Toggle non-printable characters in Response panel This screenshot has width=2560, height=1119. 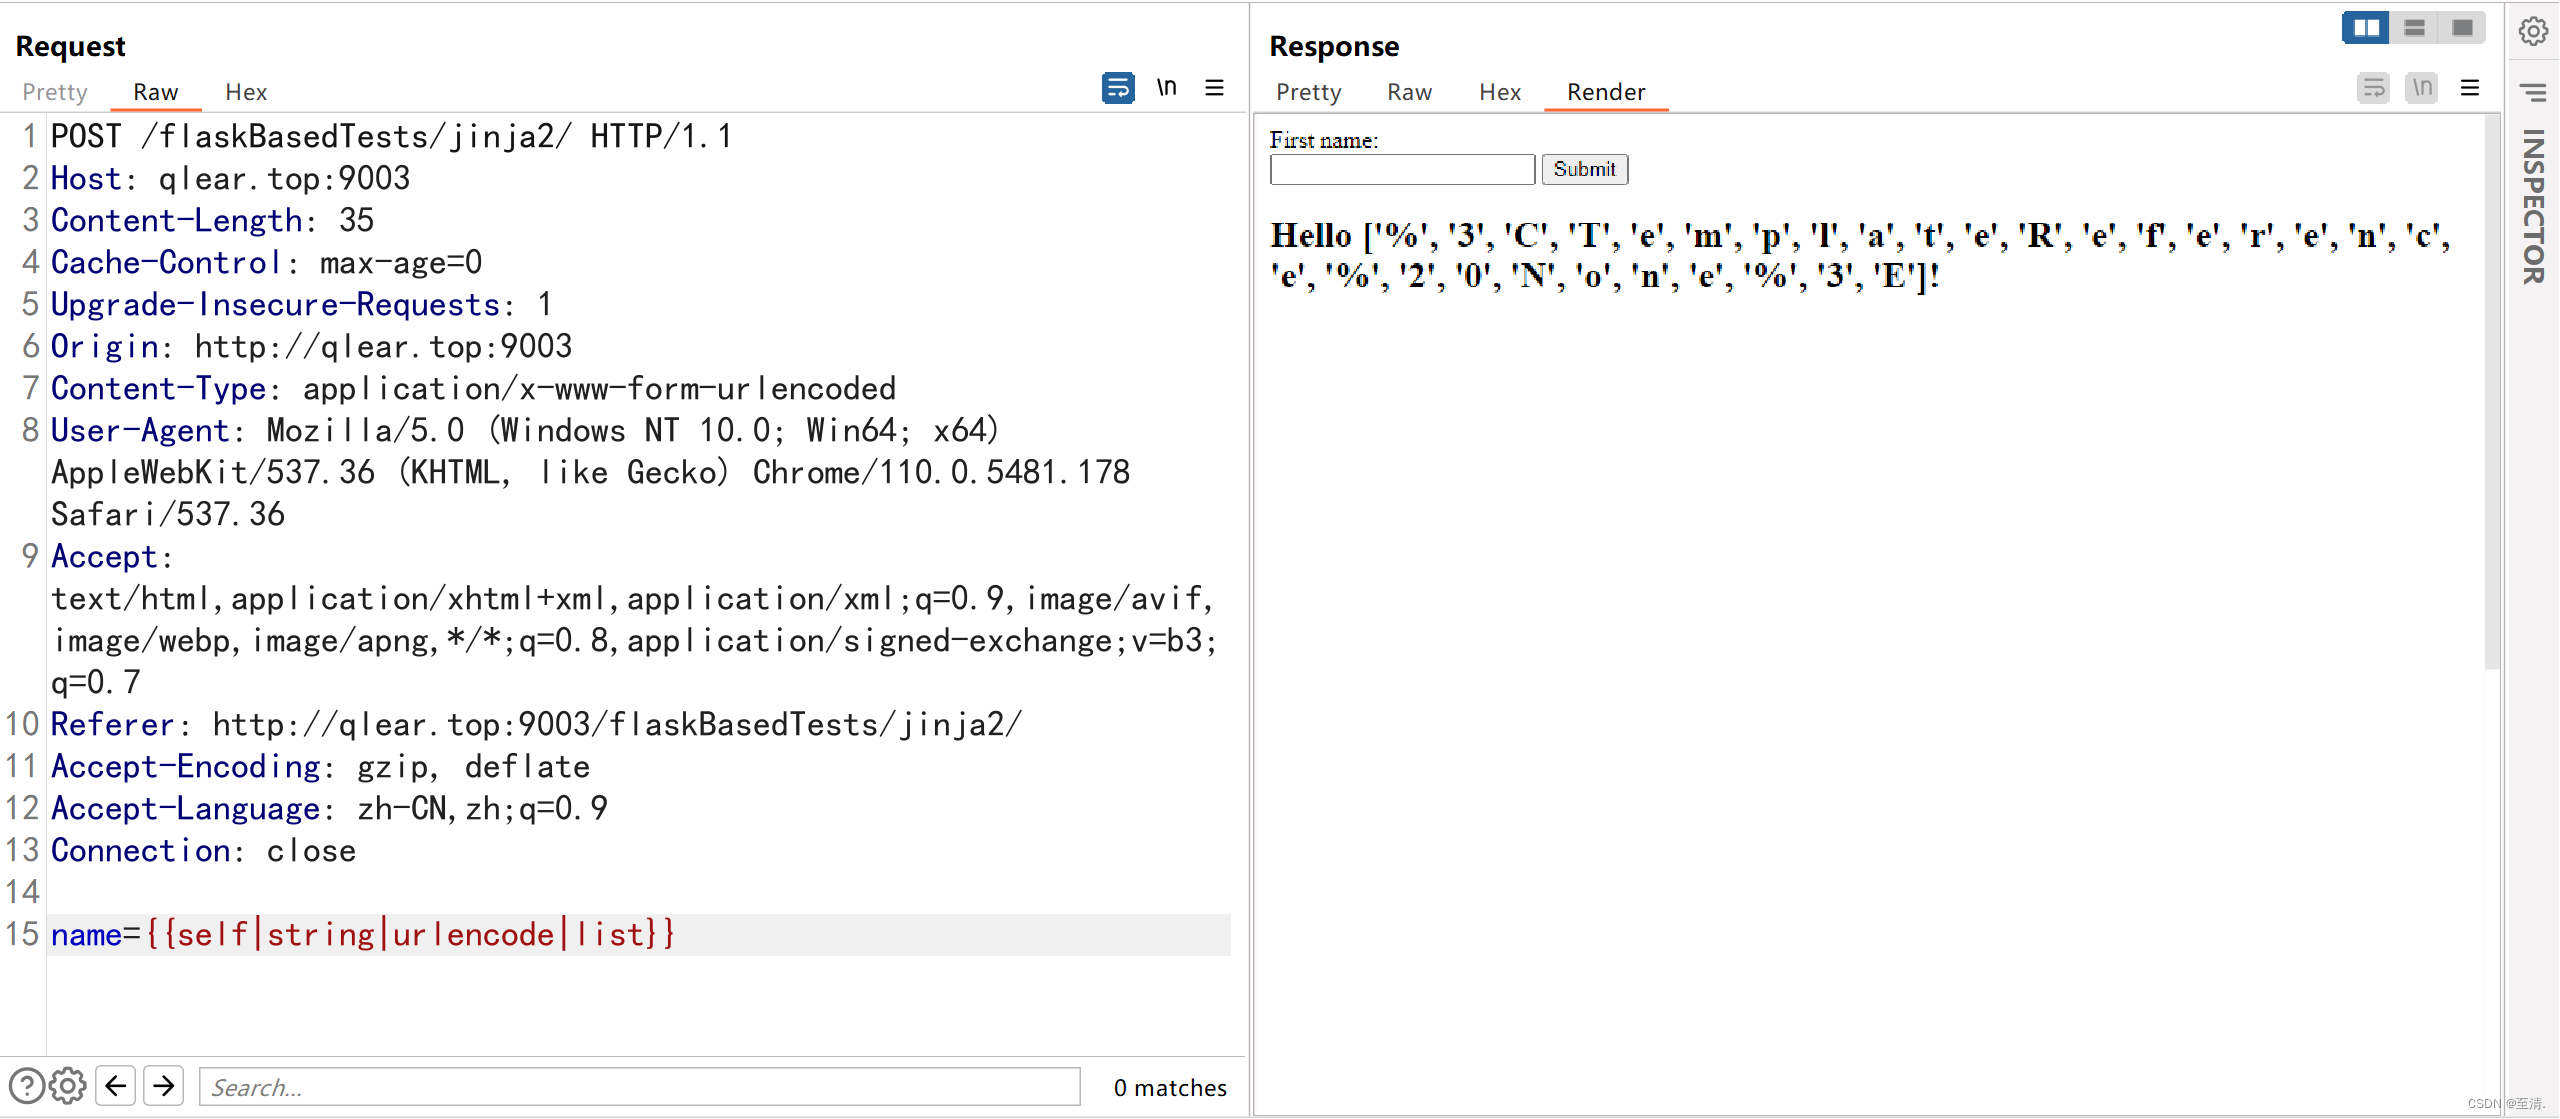(x=2421, y=88)
